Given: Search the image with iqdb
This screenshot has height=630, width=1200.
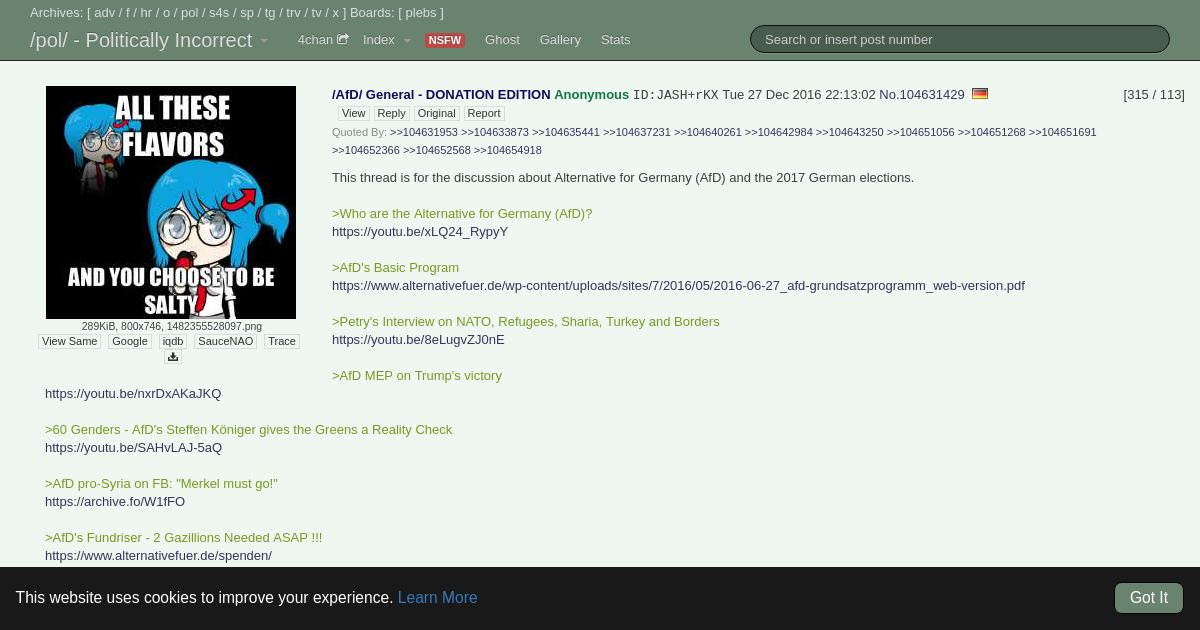Looking at the screenshot, I should 173,341.
